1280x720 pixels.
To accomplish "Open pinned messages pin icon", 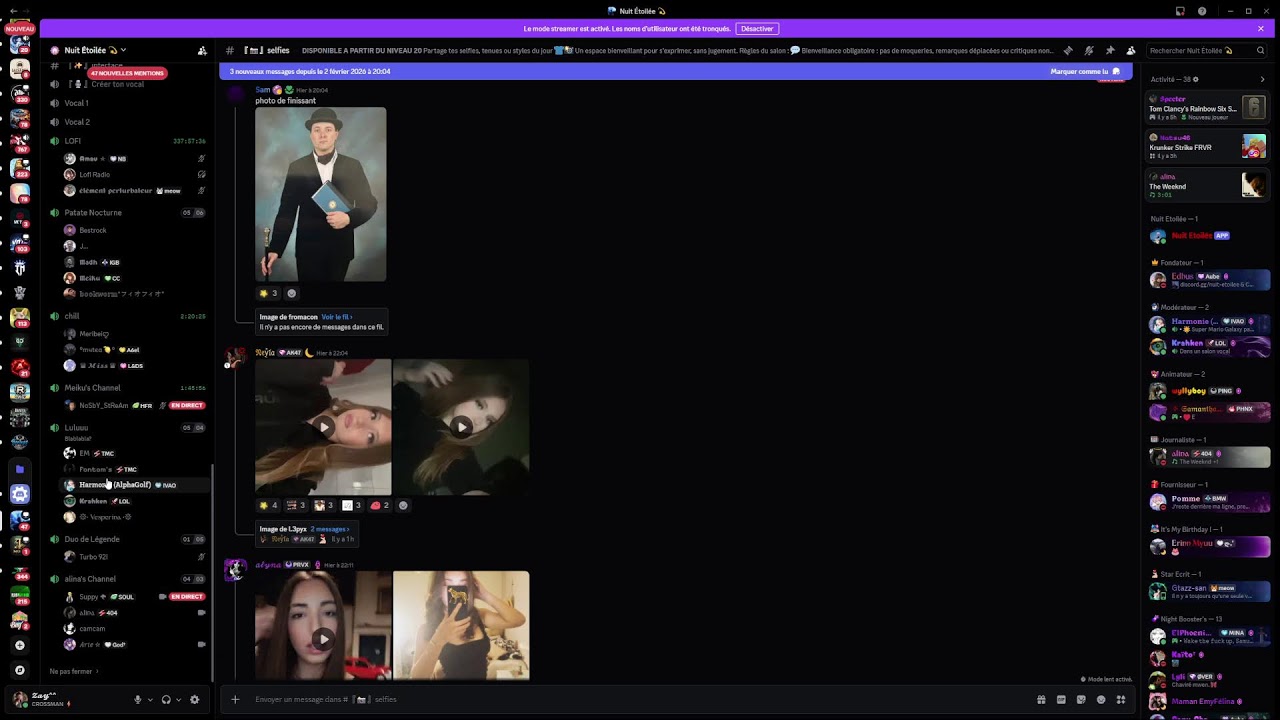I will click(x=1110, y=50).
